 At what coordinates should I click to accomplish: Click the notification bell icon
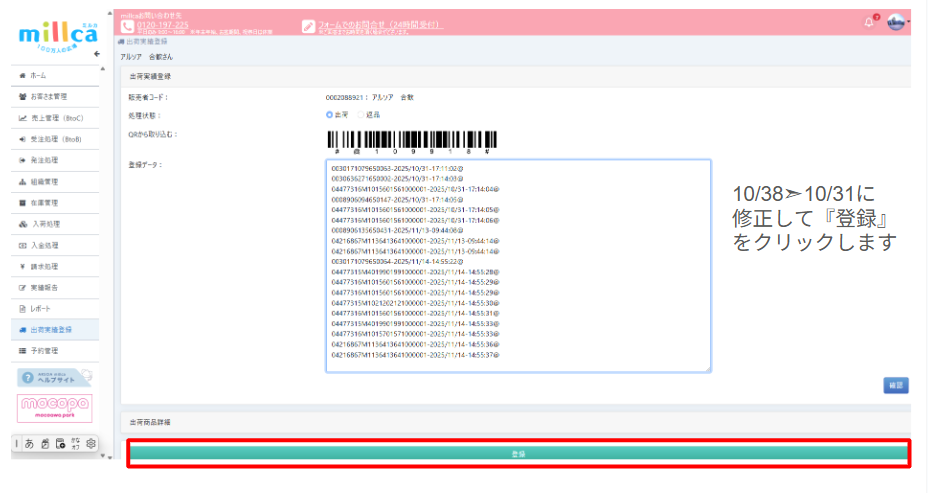(868, 22)
